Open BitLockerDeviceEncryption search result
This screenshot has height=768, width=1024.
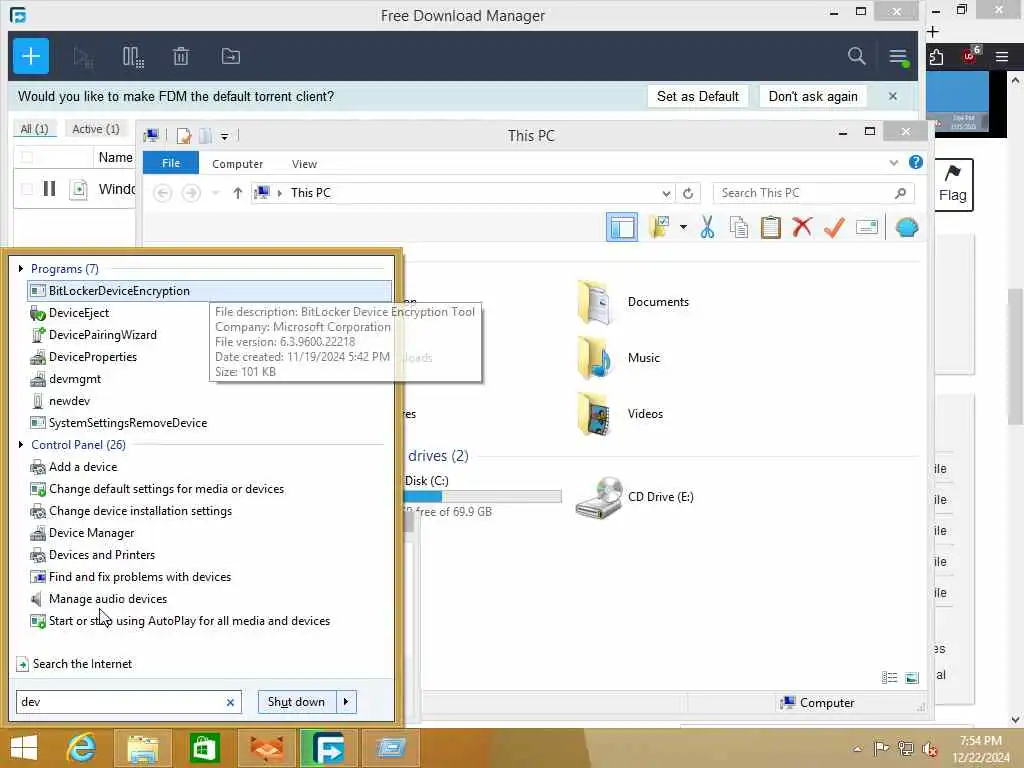(x=210, y=291)
